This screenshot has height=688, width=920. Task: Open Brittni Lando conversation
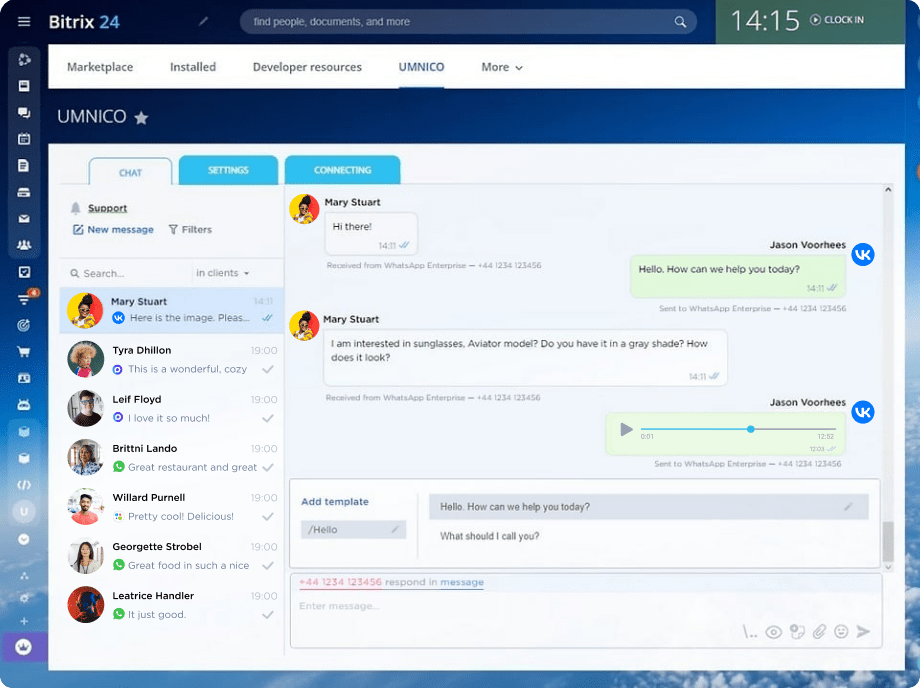click(171, 457)
